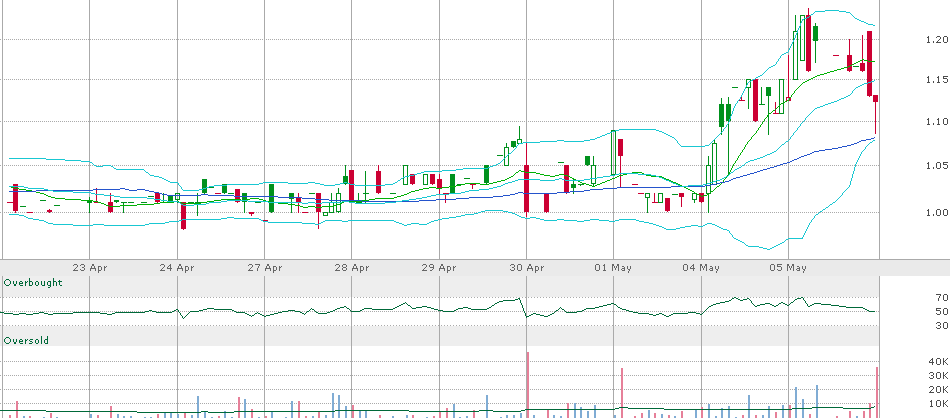Click the 1.00 price axis label
The image size is (950, 418).
pyautogui.click(x=937, y=212)
